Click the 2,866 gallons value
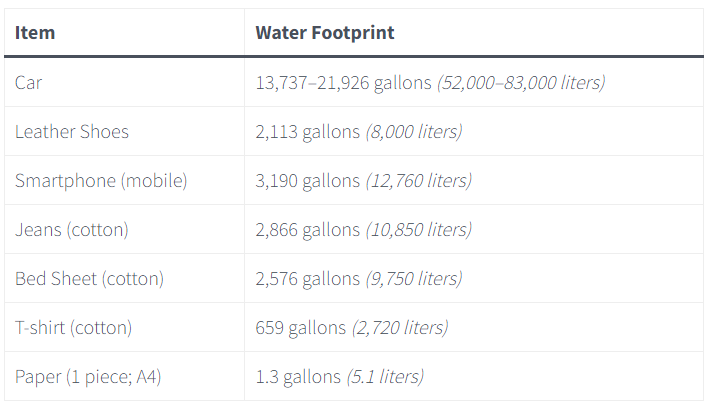This screenshot has width=711, height=406. click(x=307, y=230)
